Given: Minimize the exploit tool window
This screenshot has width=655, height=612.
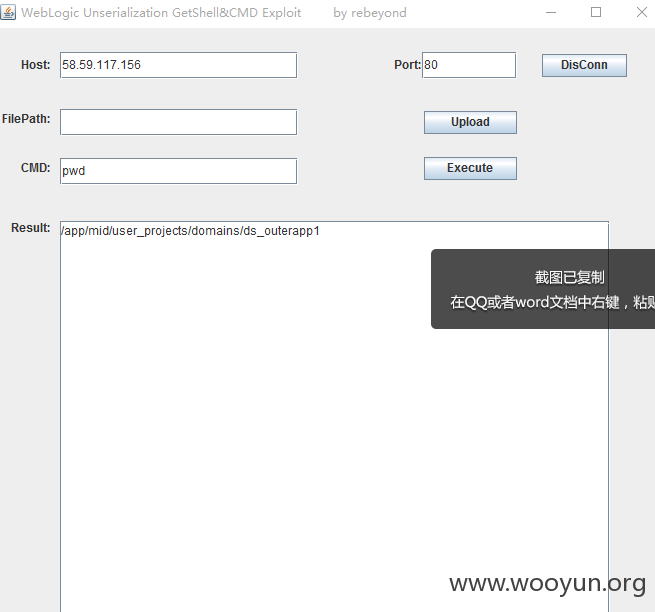Looking at the screenshot, I should pyautogui.click(x=551, y=13).
